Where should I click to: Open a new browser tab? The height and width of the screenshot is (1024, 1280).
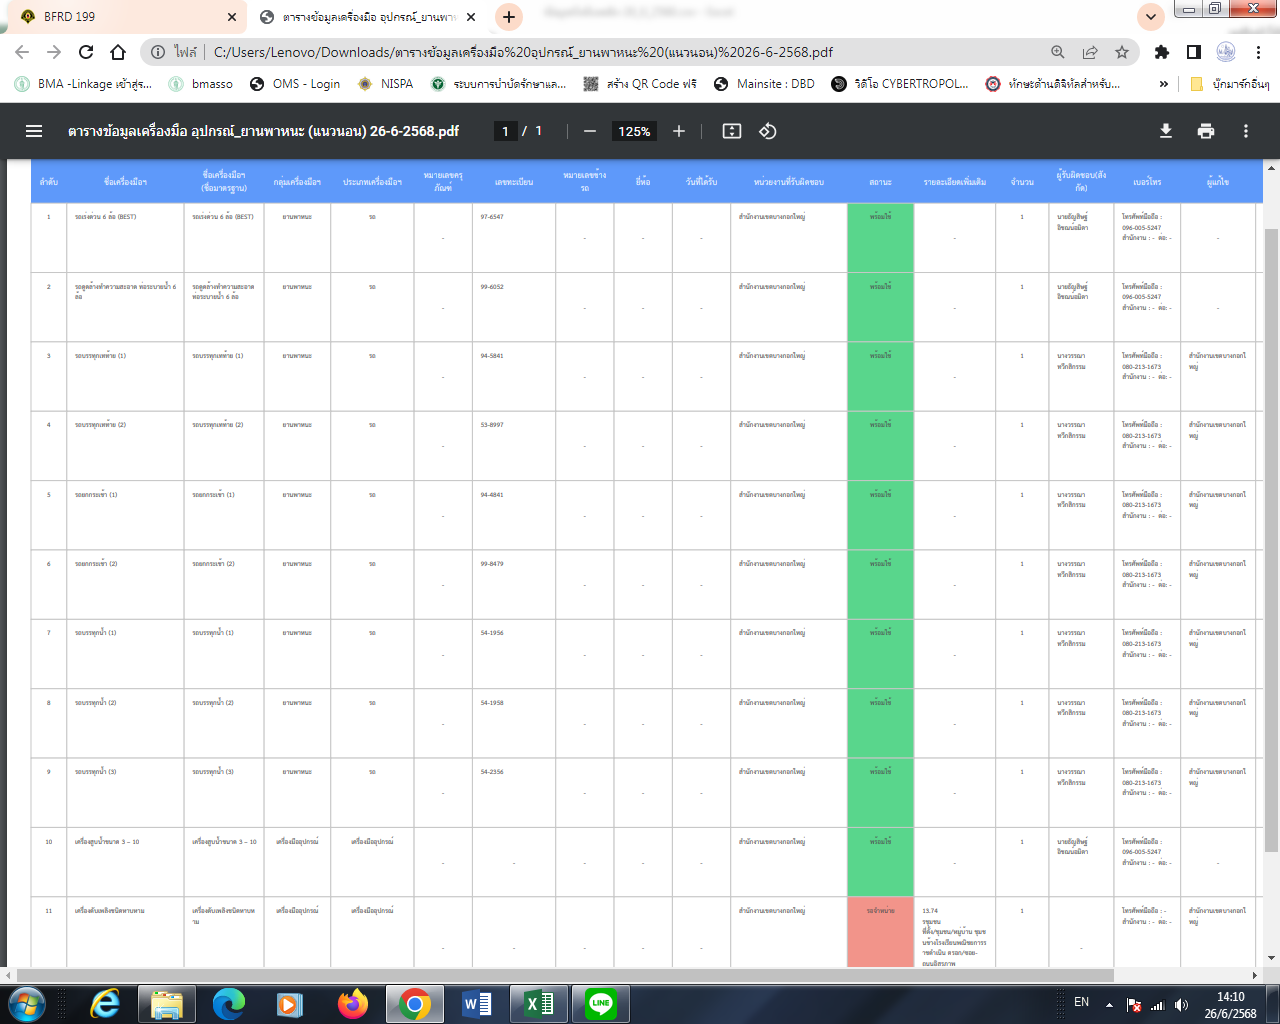pyautogui.click(x=509, y=17)
